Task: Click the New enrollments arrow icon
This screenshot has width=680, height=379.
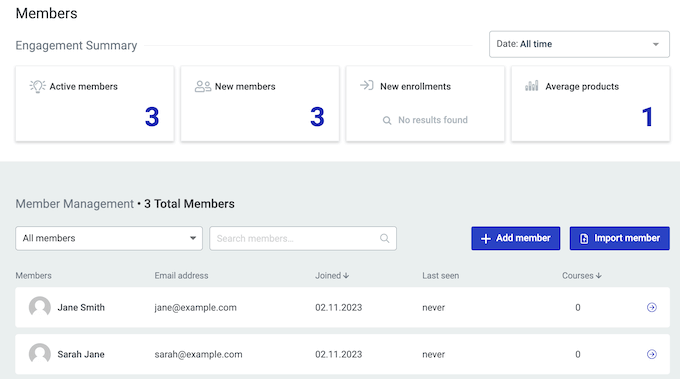Action: [x=367, y=85]
